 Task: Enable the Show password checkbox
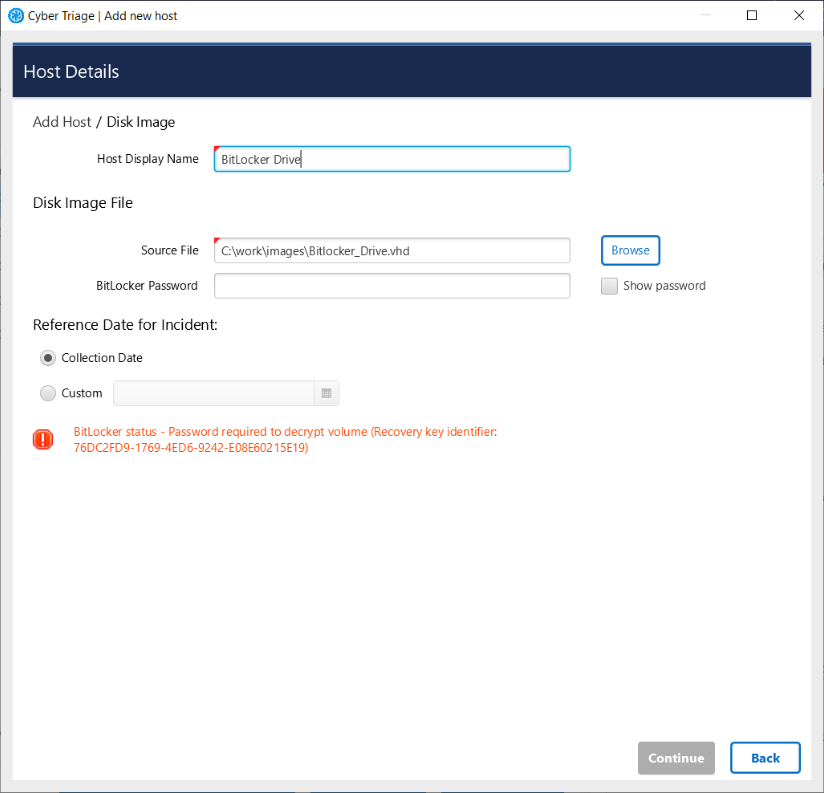pyautogui.click(x=609, y=286)
